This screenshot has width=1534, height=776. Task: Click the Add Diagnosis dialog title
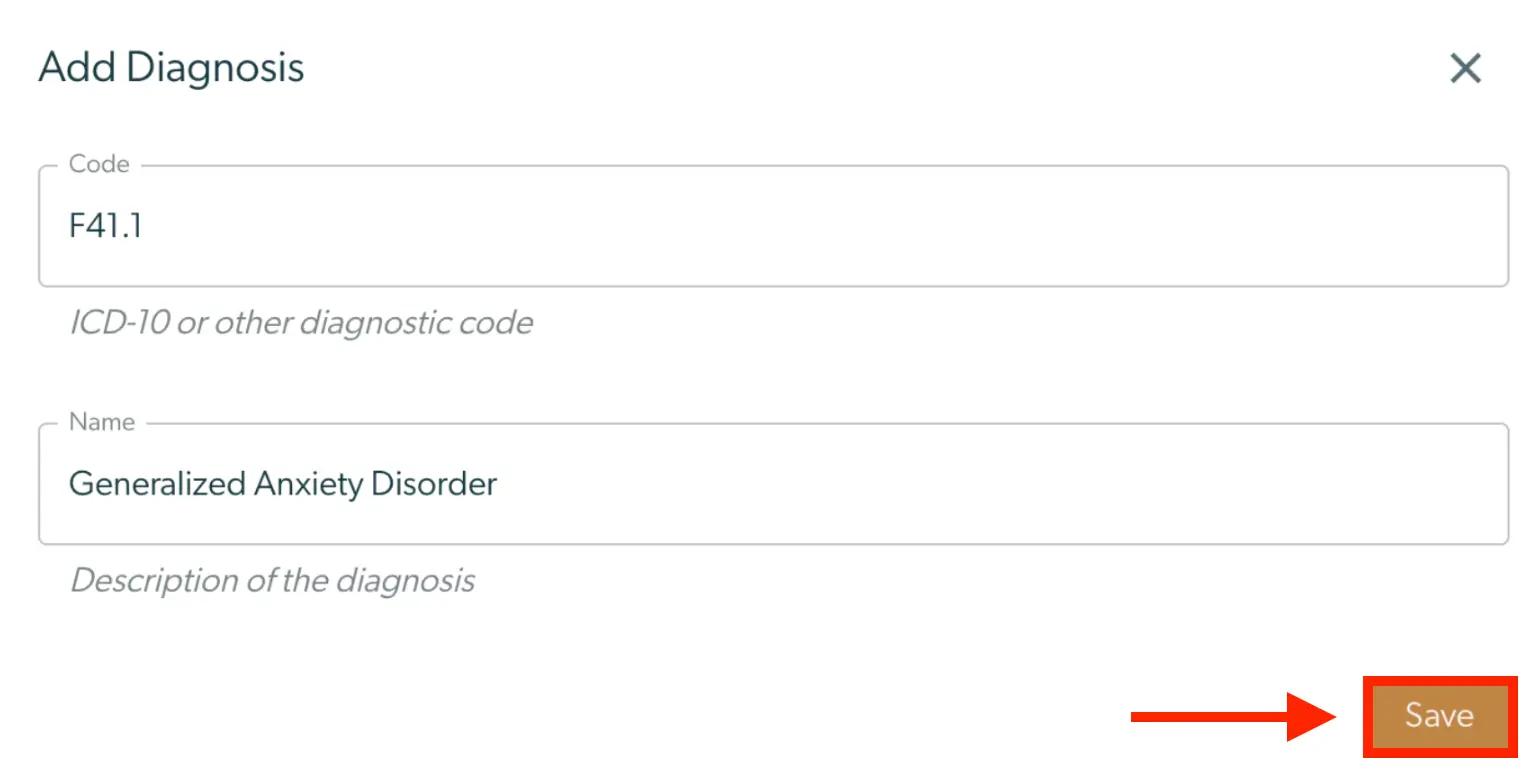(x=170, y=67)
